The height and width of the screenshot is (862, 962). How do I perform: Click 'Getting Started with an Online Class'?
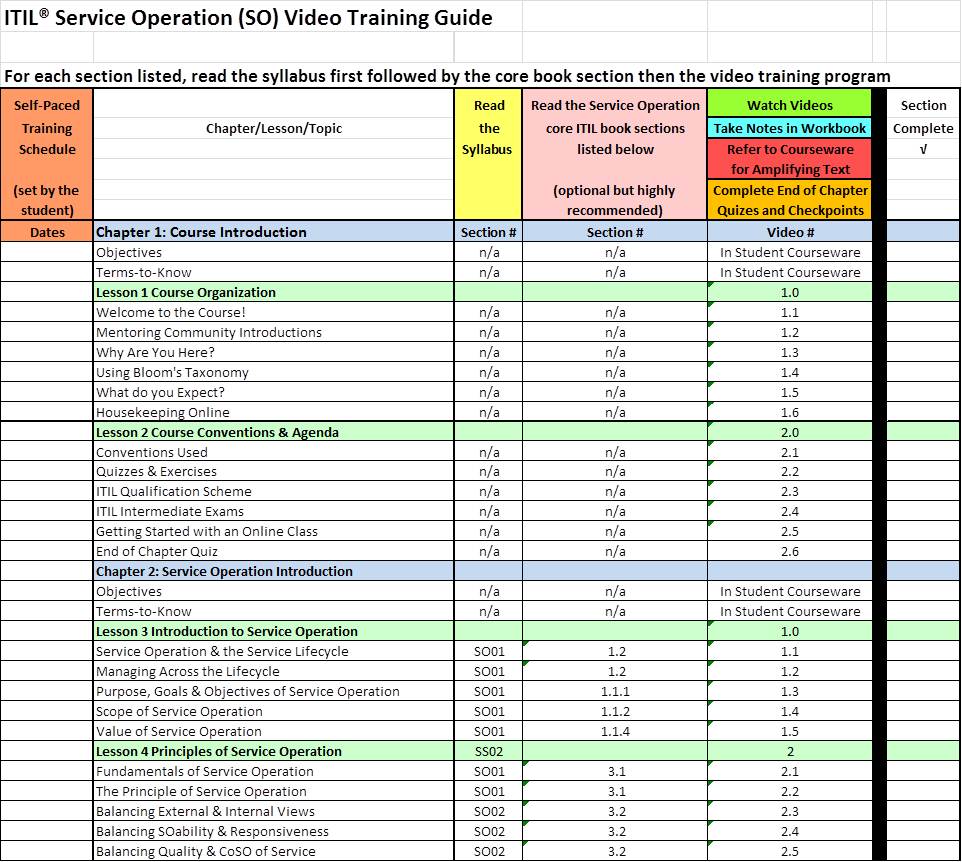tap(274, 531)
